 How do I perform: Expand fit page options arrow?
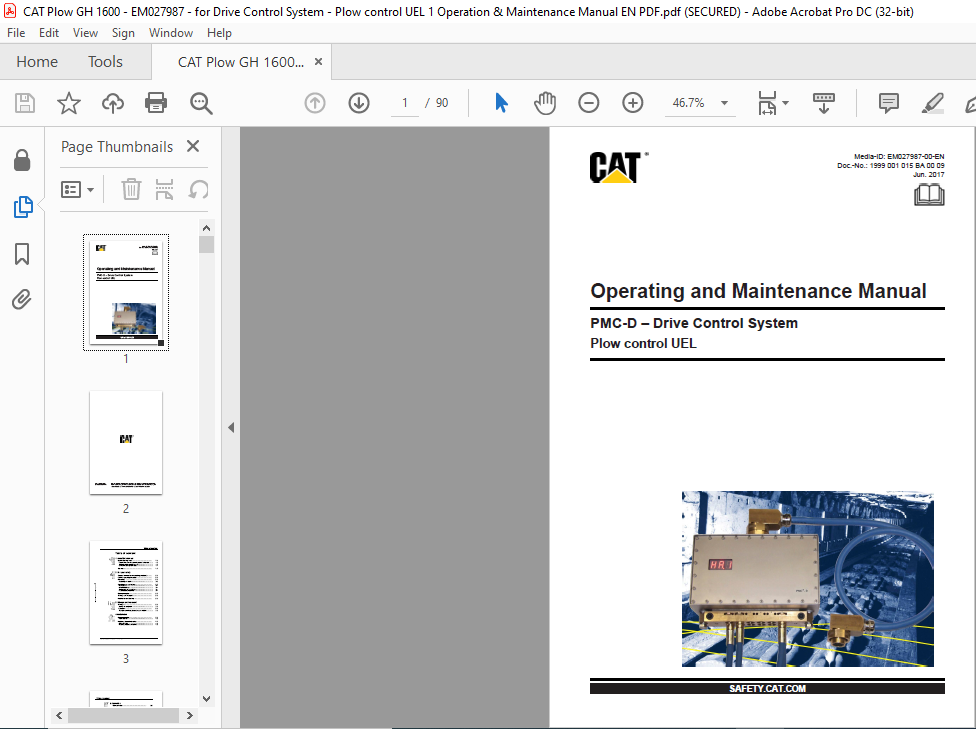click(786, 103)
